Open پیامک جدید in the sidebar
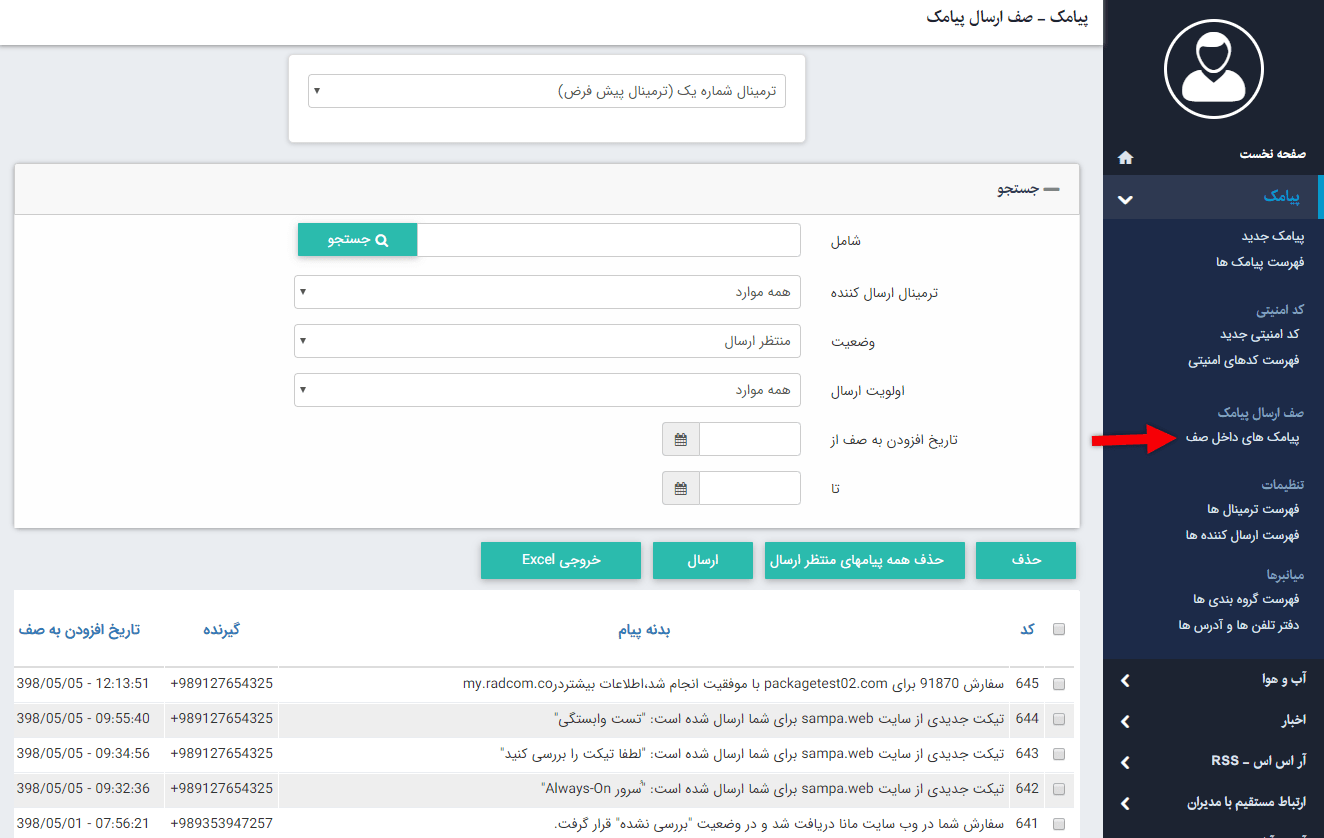Viewport: 1324px width, 838px height. [x=1270, y=236]
